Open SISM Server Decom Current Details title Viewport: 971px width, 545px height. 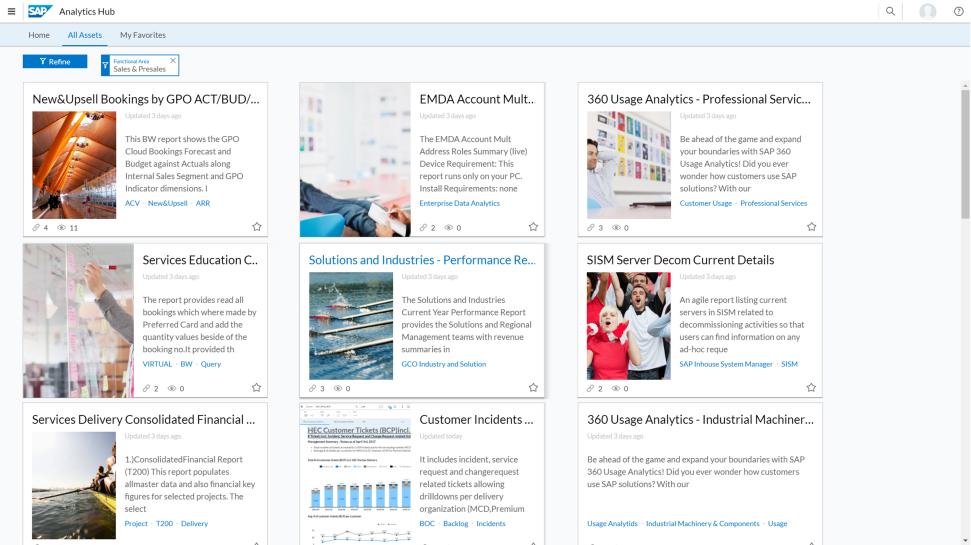coord(681,260)
